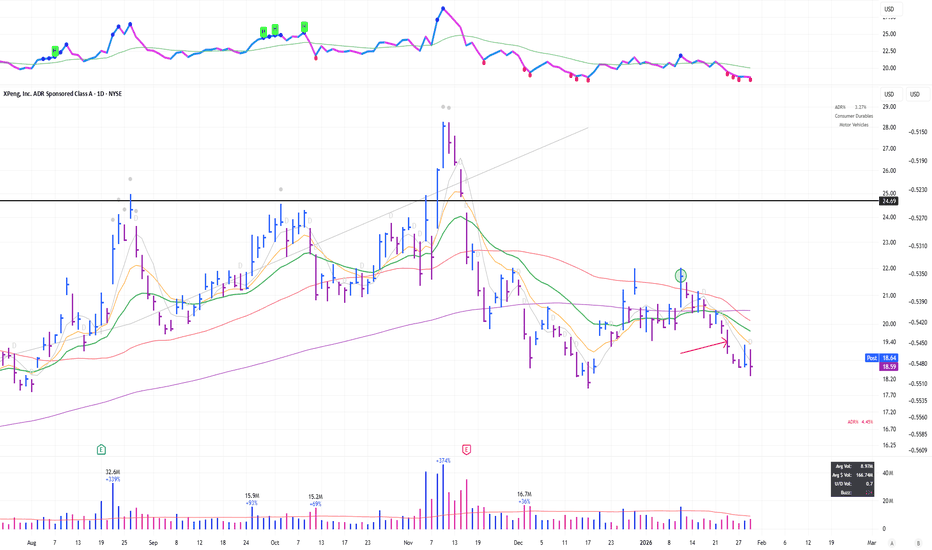Click the Motor Vehicles industry label

tap(854, 125)
